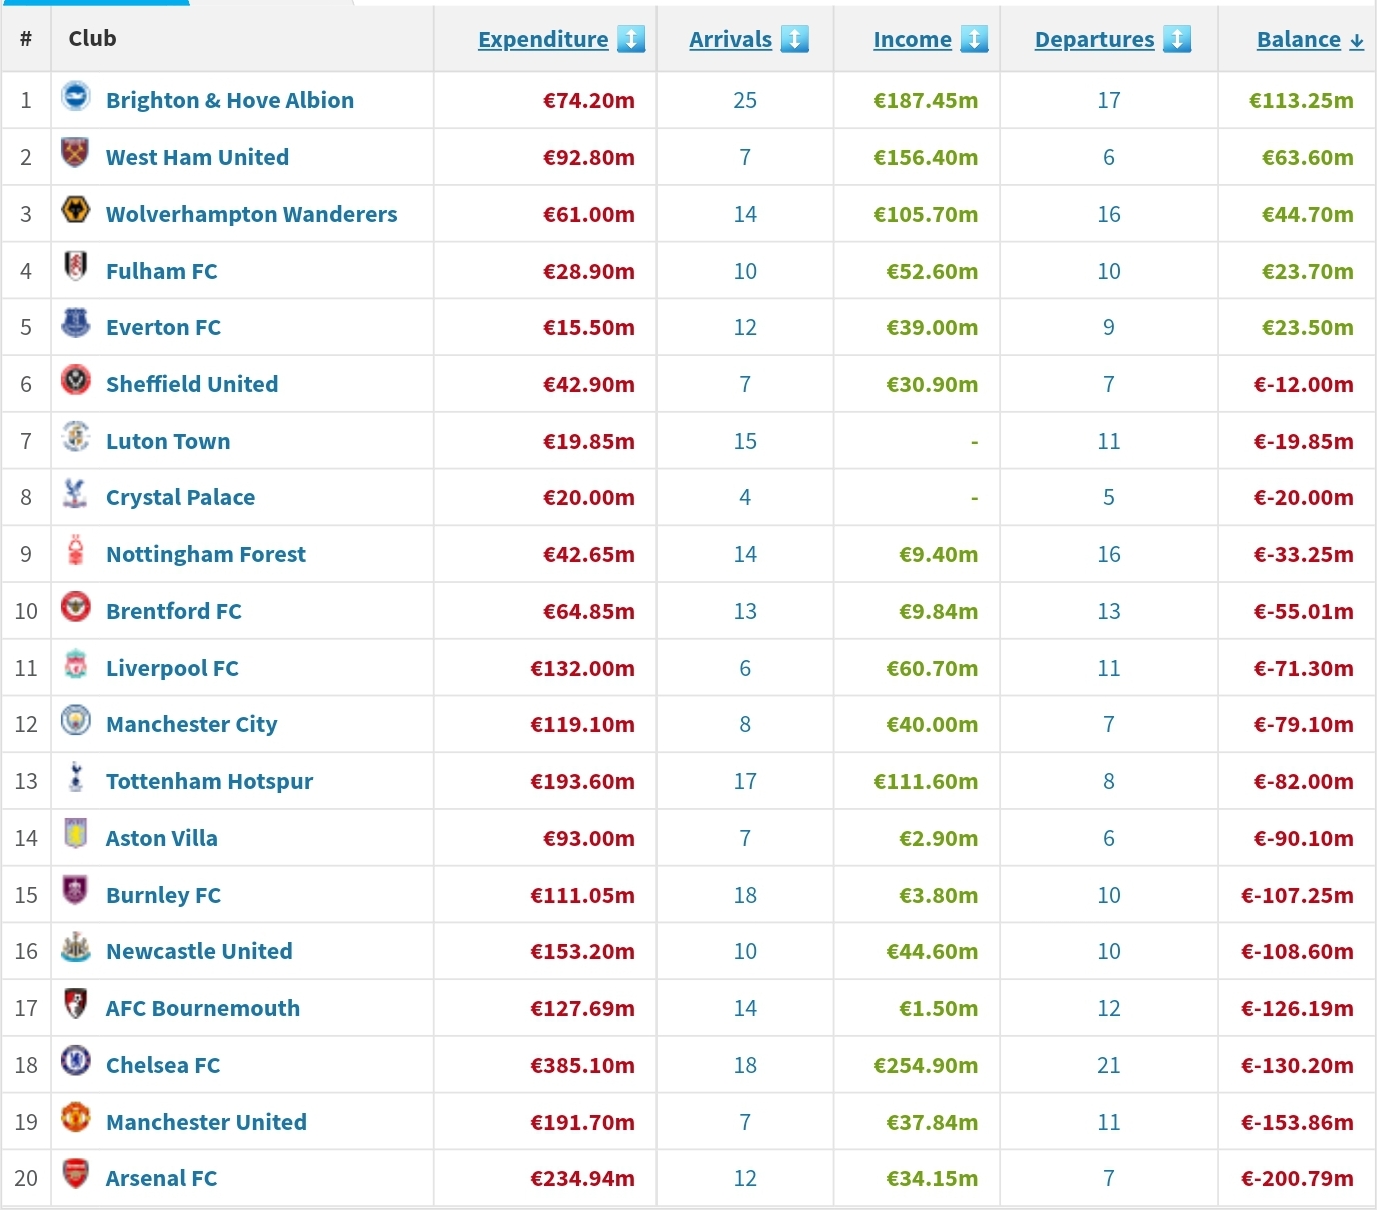Sort table by Departures header link
The width and height of the screenshot is (1377, 1210).
point(1094,39)
